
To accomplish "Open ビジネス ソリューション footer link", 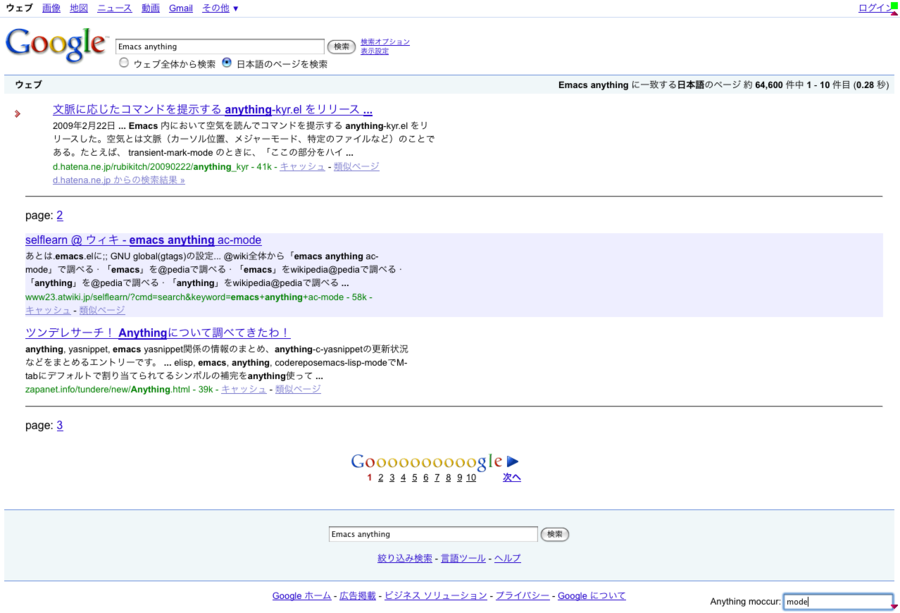I will click(x=436, y=596).
